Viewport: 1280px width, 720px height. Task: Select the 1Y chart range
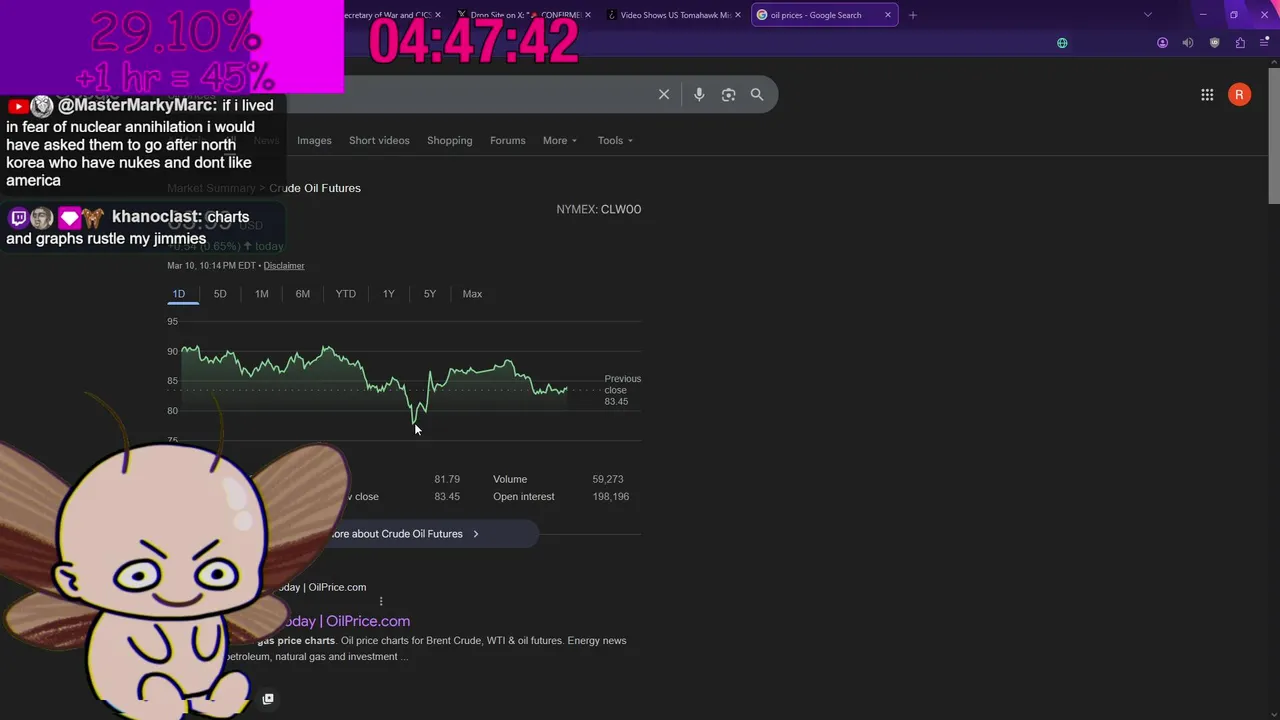[388, 294]
